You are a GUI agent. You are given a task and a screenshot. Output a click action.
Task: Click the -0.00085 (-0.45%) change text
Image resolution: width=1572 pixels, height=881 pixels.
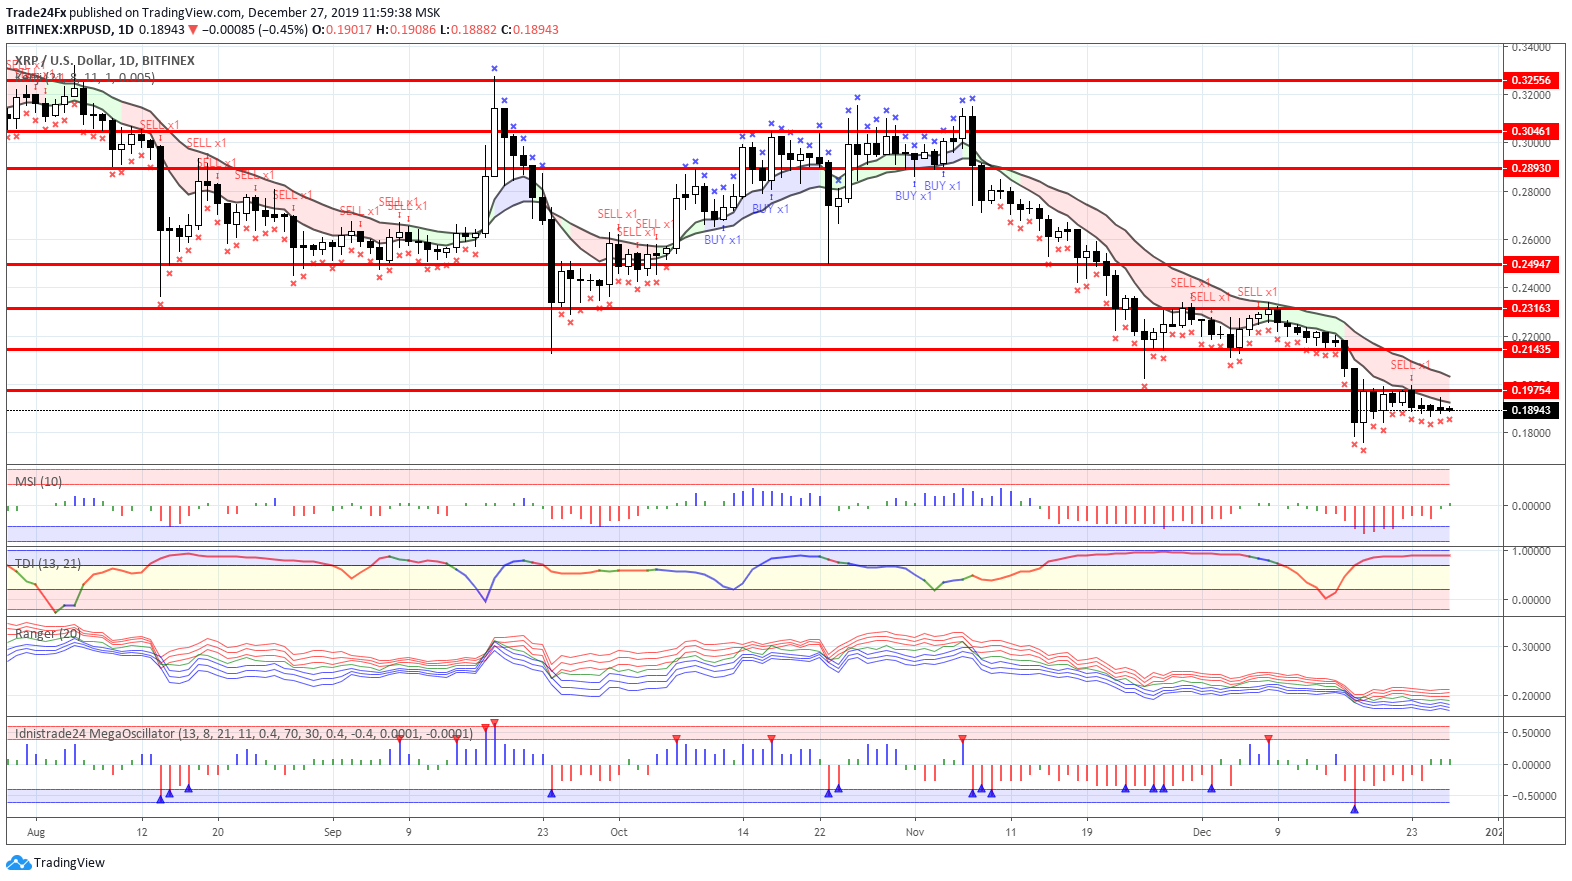(x=255, y=30)
